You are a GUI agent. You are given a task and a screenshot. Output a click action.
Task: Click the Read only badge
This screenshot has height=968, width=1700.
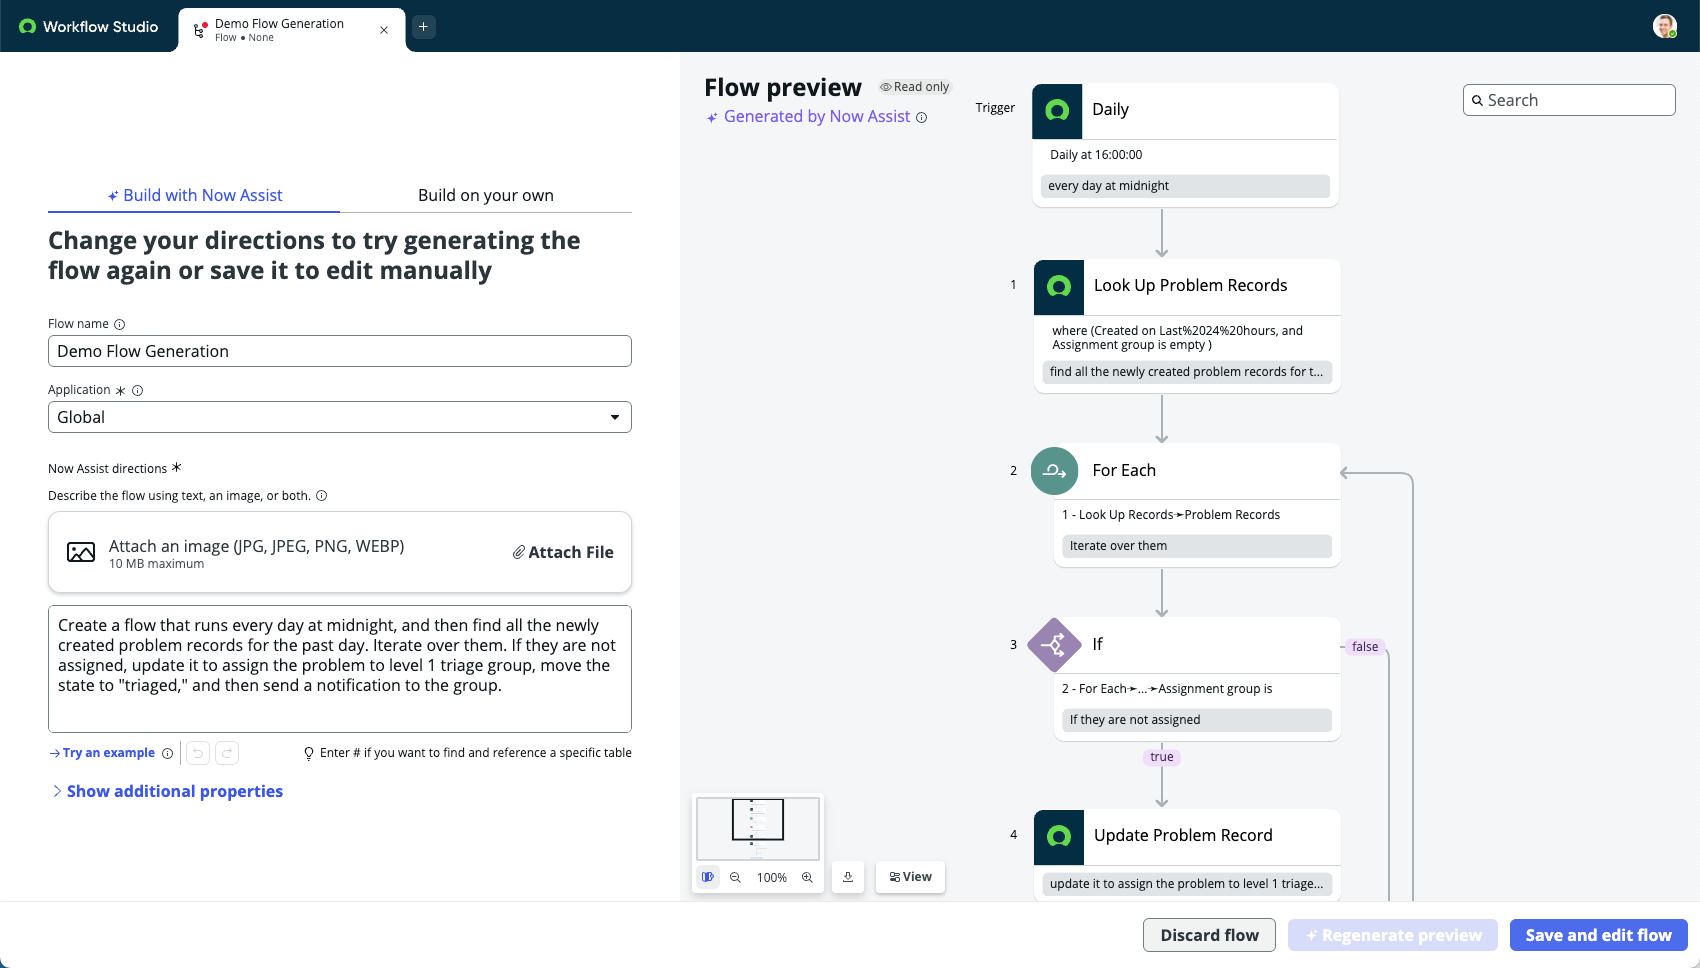click(914, 87)
